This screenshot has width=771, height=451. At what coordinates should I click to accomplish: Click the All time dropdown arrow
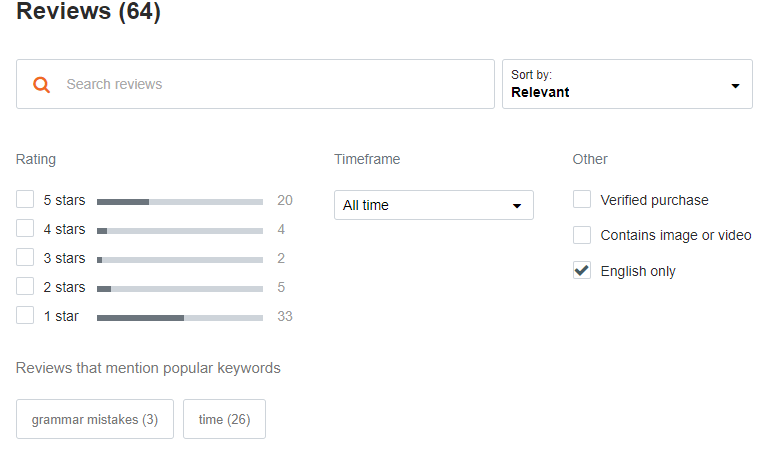[517, 206]
